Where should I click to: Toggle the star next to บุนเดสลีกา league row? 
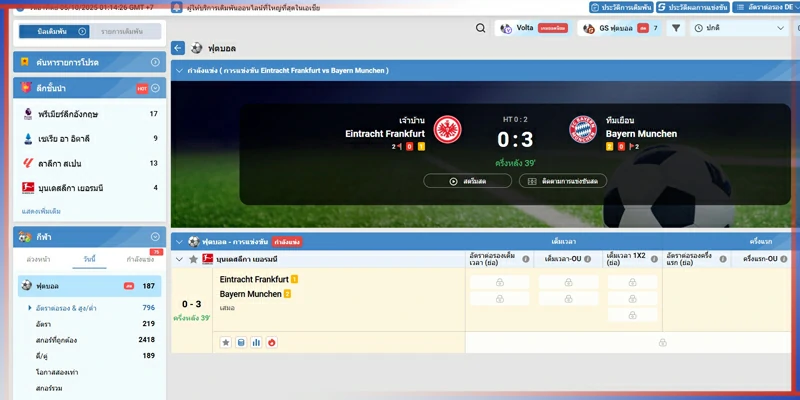pos(193,259)
